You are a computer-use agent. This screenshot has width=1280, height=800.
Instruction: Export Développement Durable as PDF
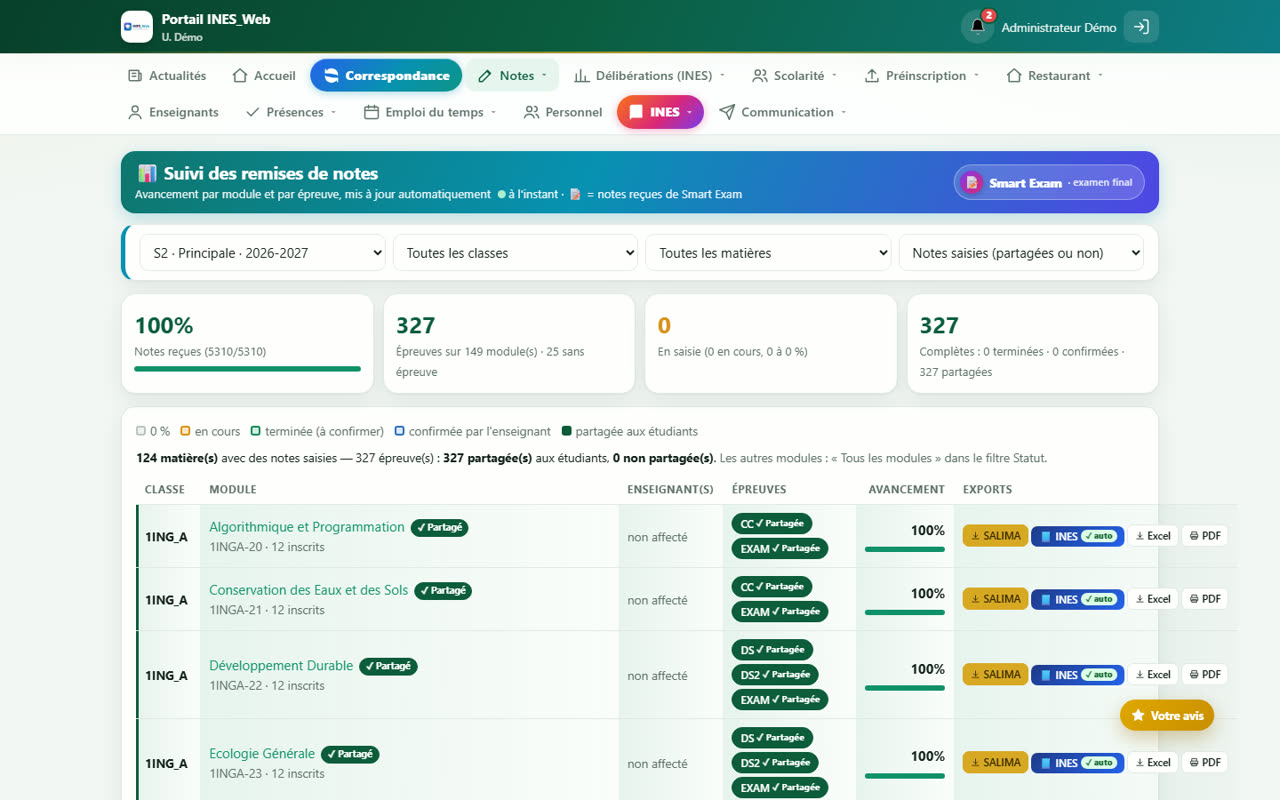pyautogui.click(x=1205, y=675)
